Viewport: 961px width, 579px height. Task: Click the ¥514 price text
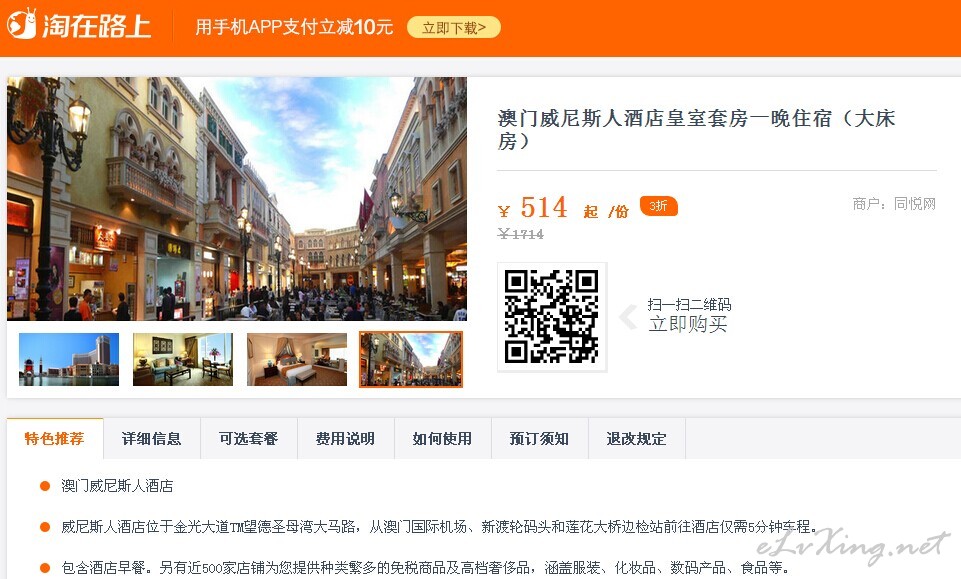point(533,208)
